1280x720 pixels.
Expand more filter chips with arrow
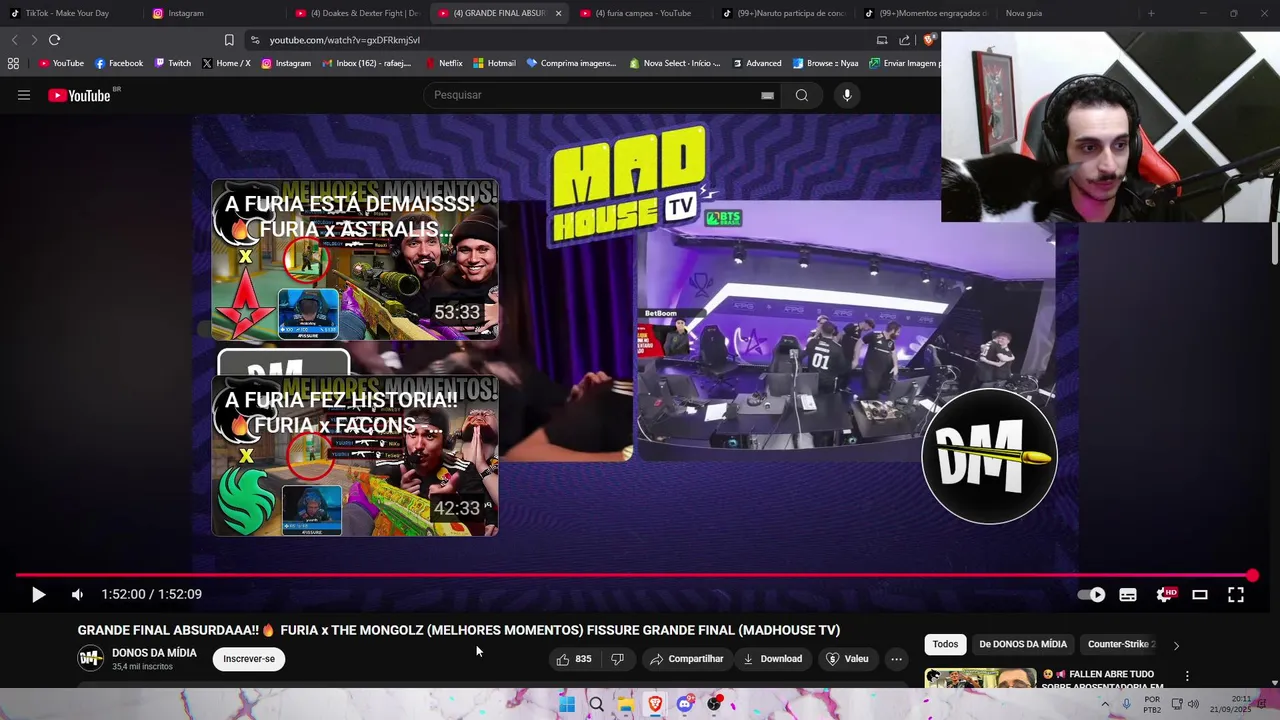(x=1176, y=645)
